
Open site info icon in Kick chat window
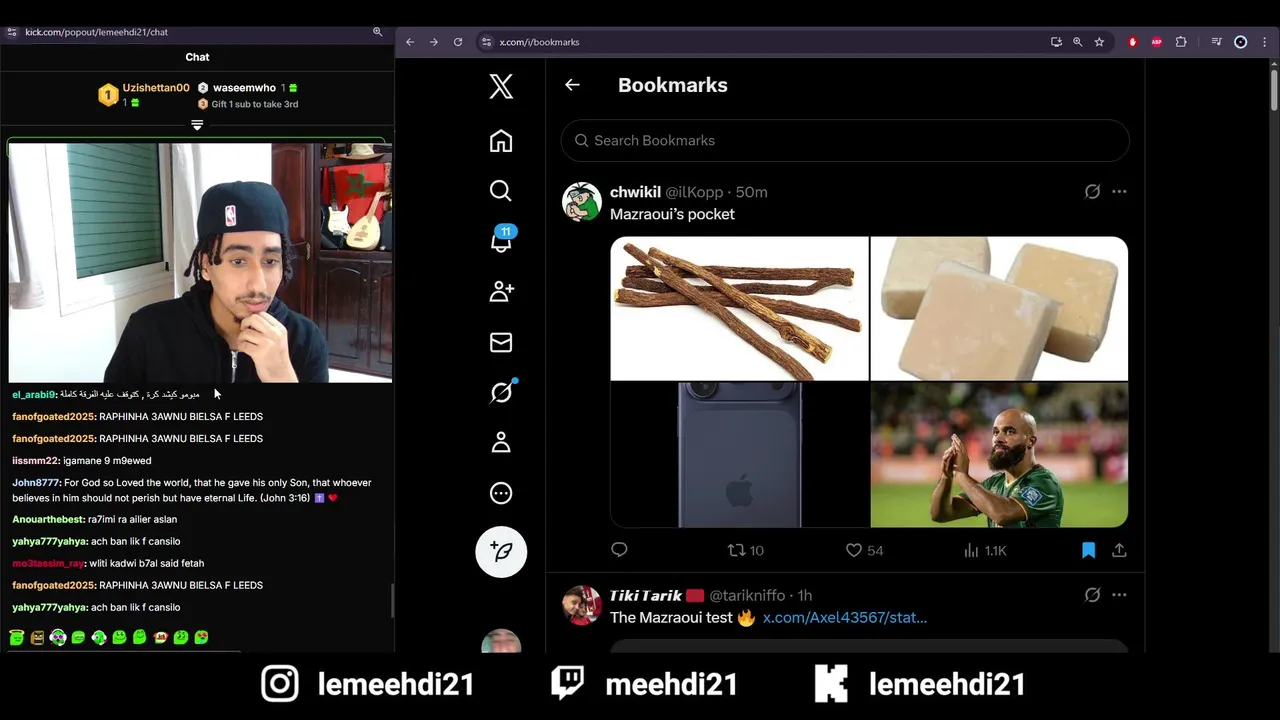pos(12,32)
